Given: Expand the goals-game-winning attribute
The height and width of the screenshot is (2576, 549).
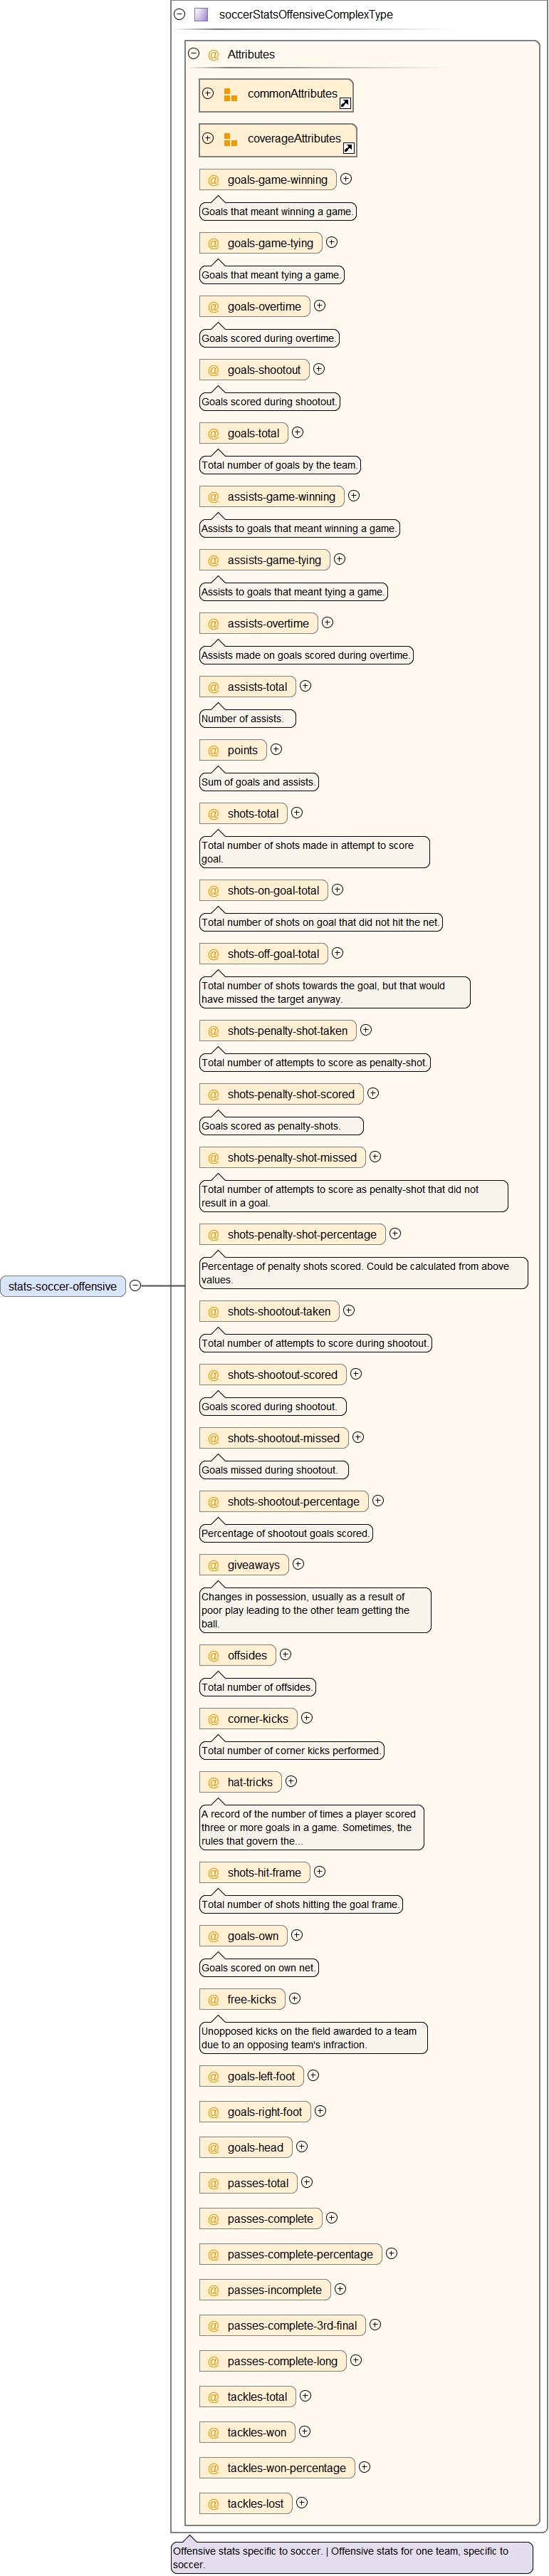Looking at the screenshot, I should (346, 179).
